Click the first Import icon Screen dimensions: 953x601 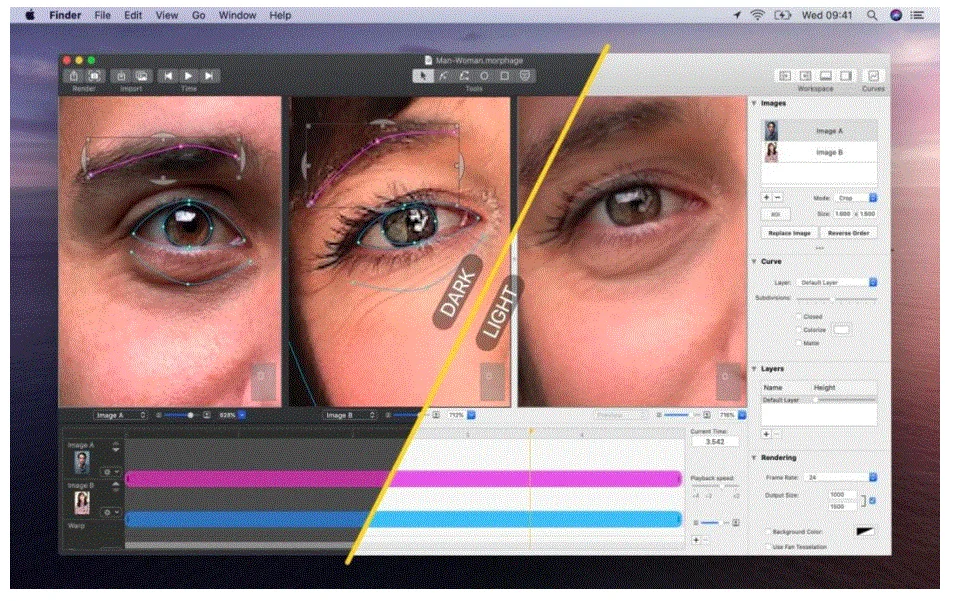[x=121, y=76]
